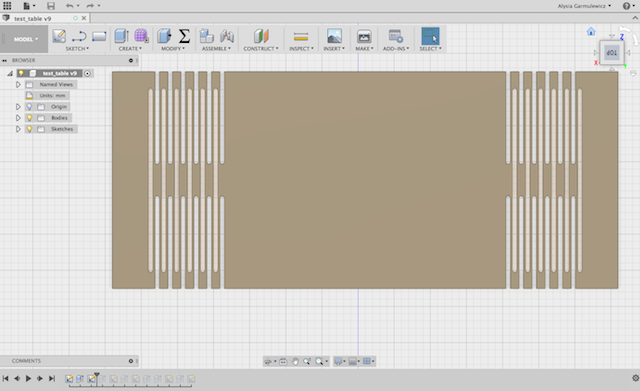Image resolution: width=640 pixels, height=391 pixels.
Task: Click the Change Parameters sigma icon
Action: pos(184,36)
